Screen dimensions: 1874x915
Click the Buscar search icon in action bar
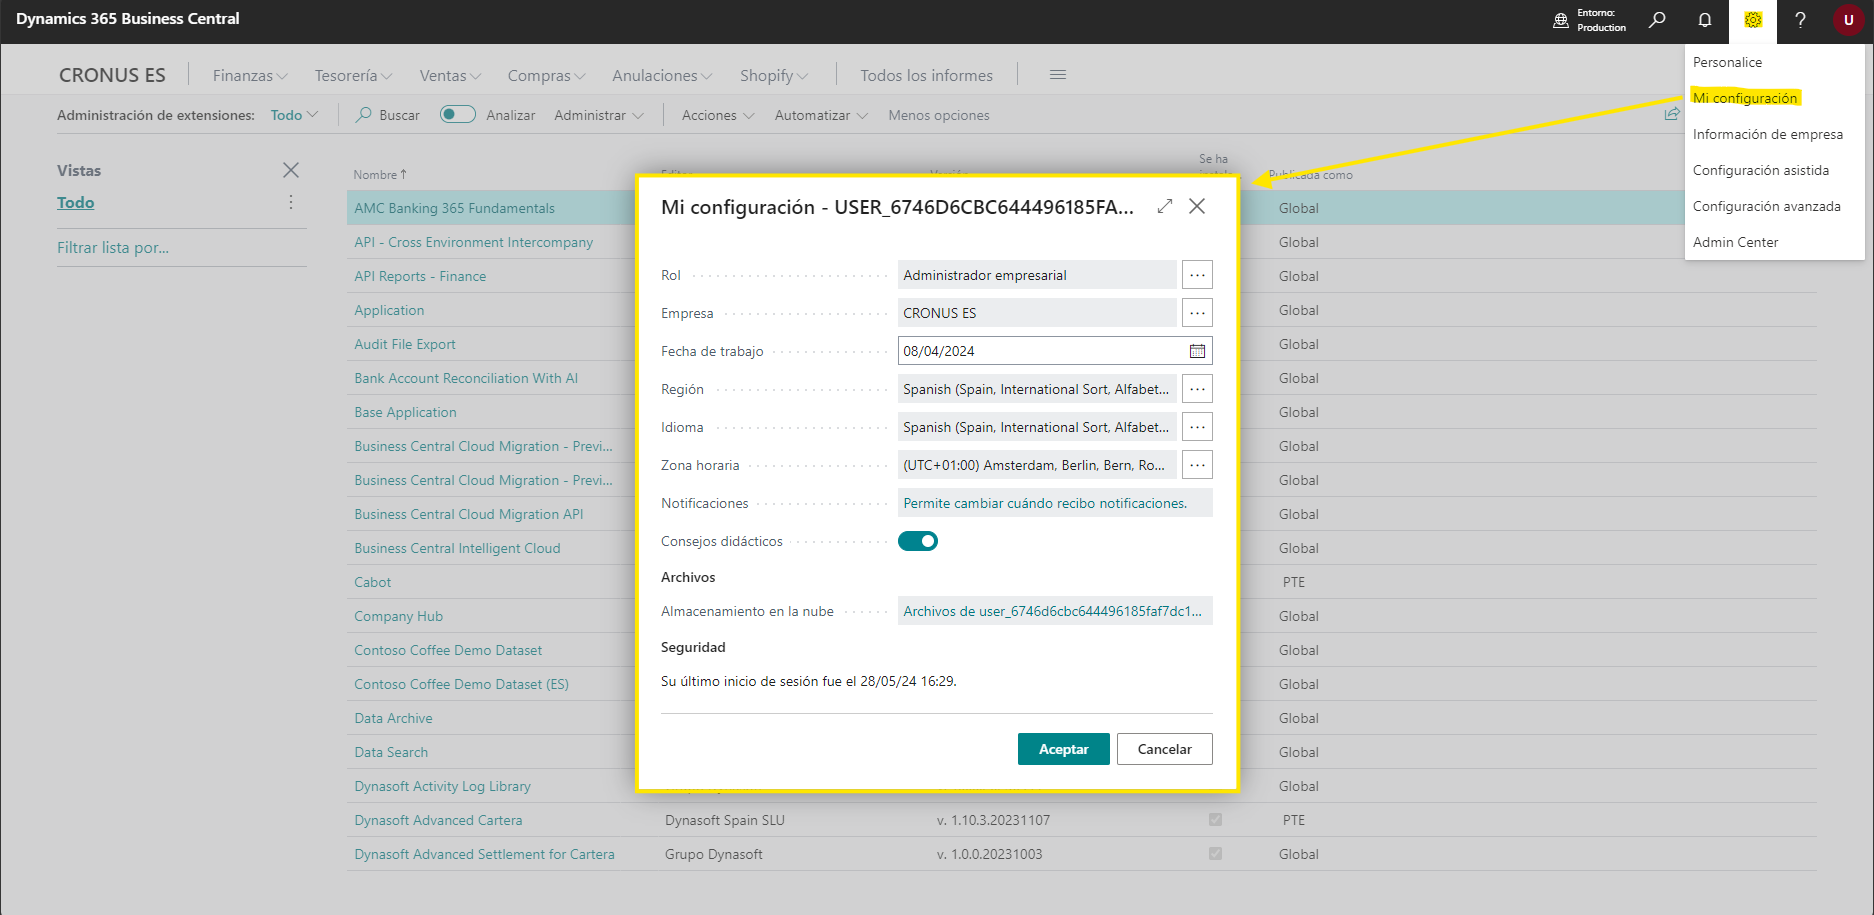(x=364, y=115)
